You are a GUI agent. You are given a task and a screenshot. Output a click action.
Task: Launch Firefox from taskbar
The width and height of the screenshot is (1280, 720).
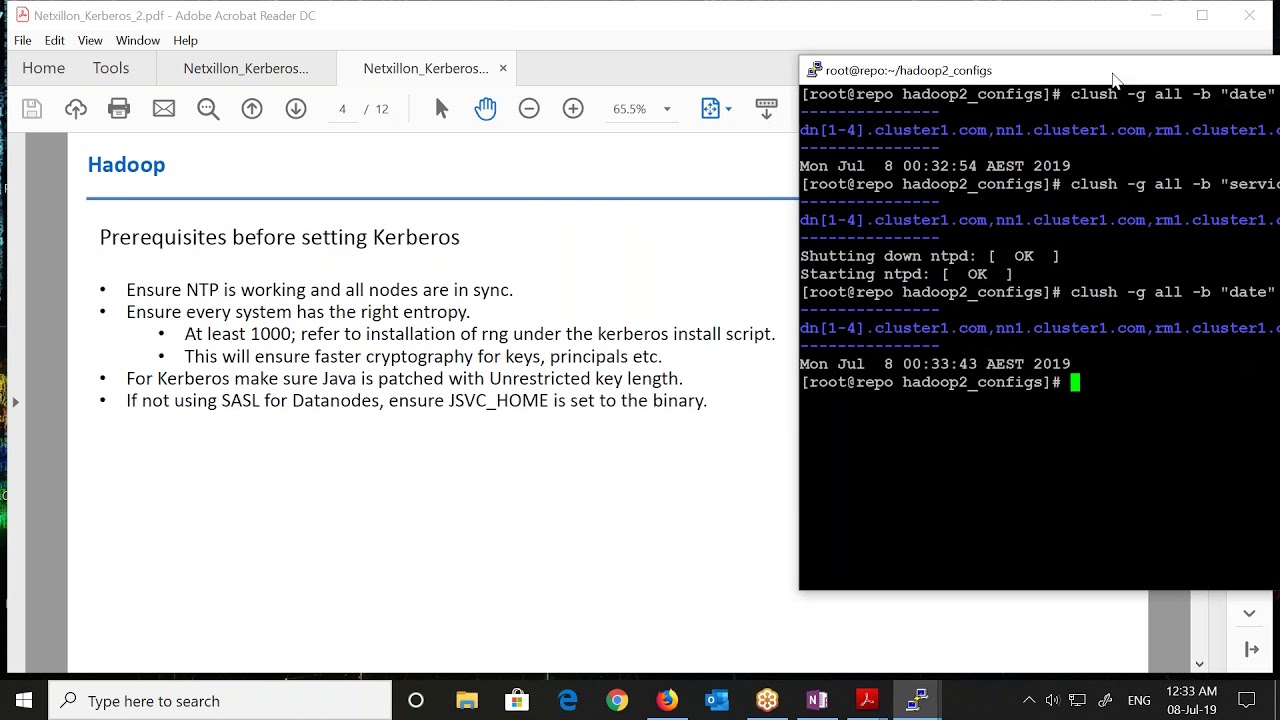click(667, 701)
